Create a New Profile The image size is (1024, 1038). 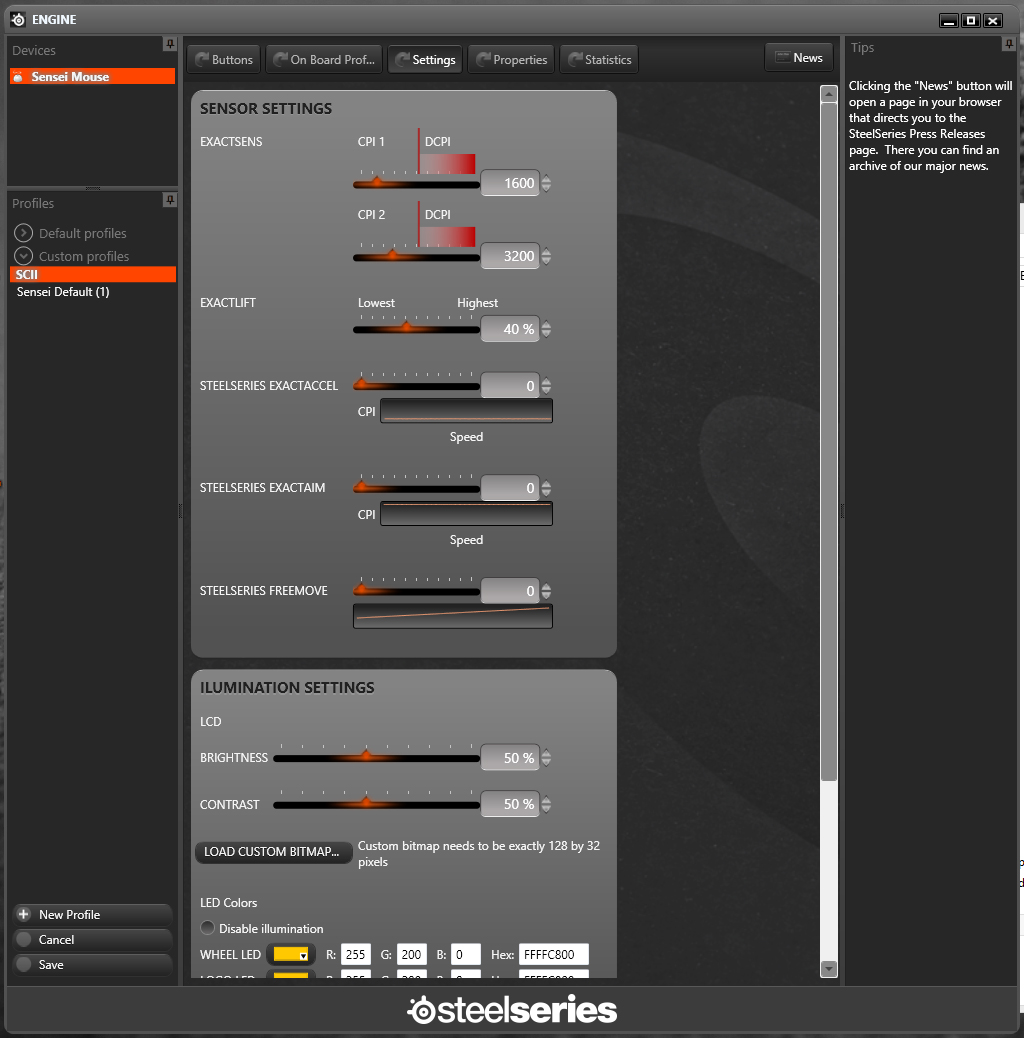(x=93, y=914)
